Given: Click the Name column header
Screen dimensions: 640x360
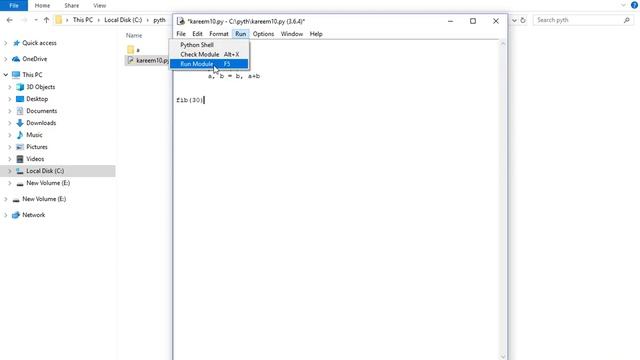Looking at the screenshot, I should 134,36.
